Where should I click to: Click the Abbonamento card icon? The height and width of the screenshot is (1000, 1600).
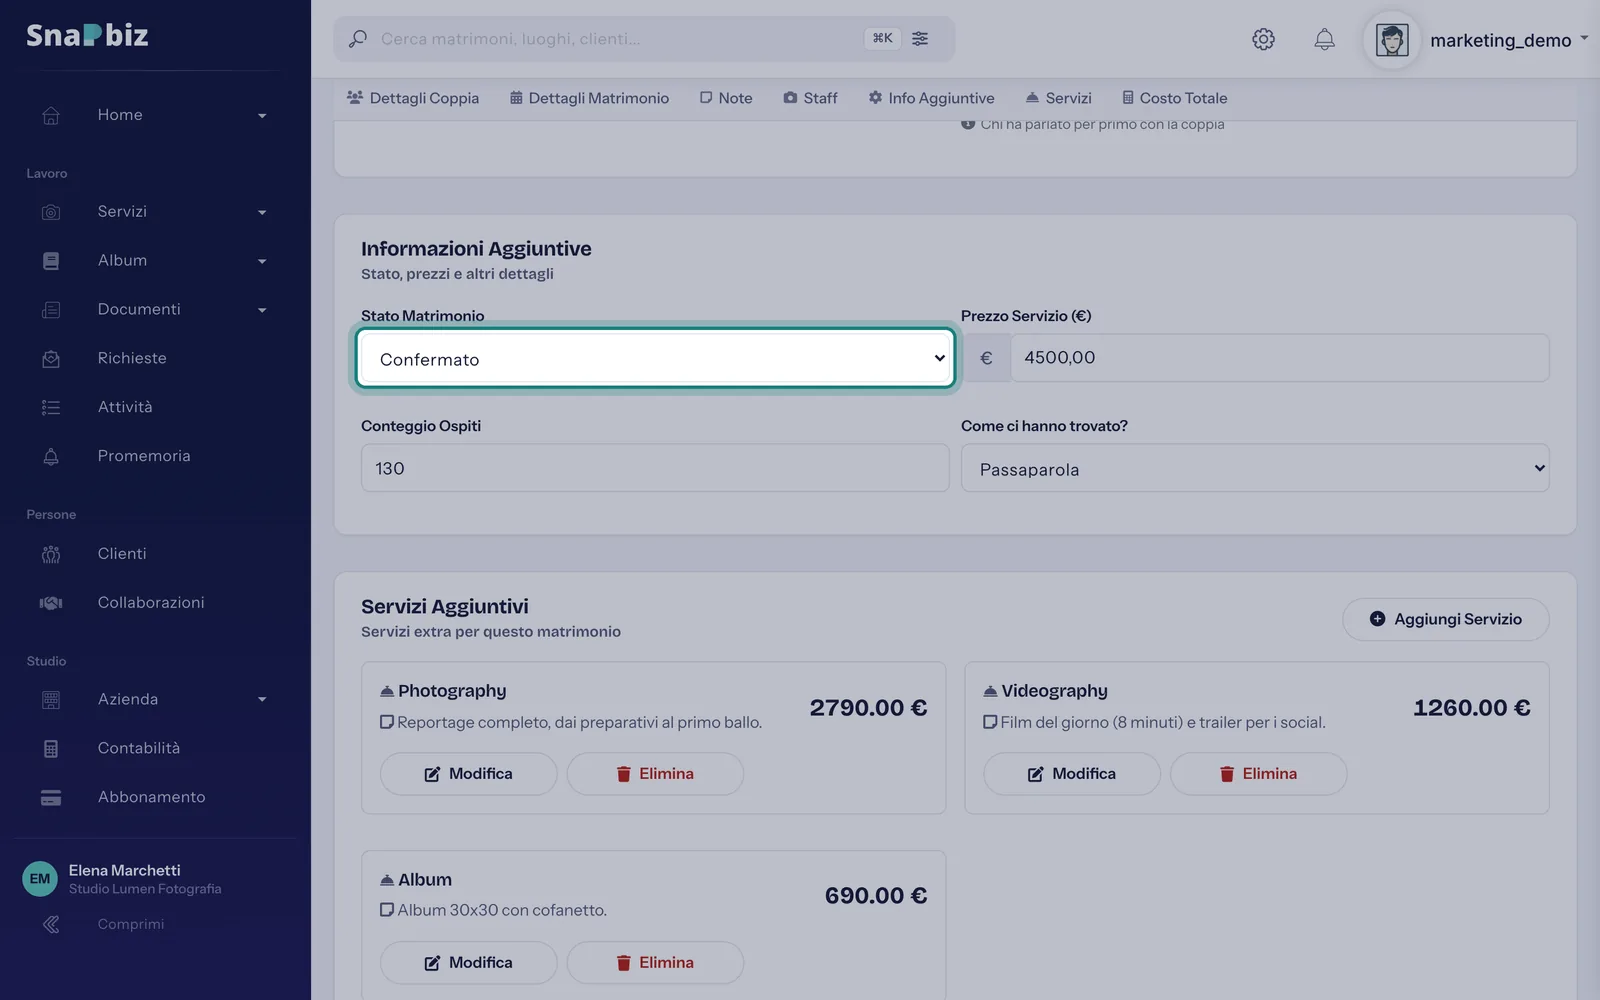[51, 798]
